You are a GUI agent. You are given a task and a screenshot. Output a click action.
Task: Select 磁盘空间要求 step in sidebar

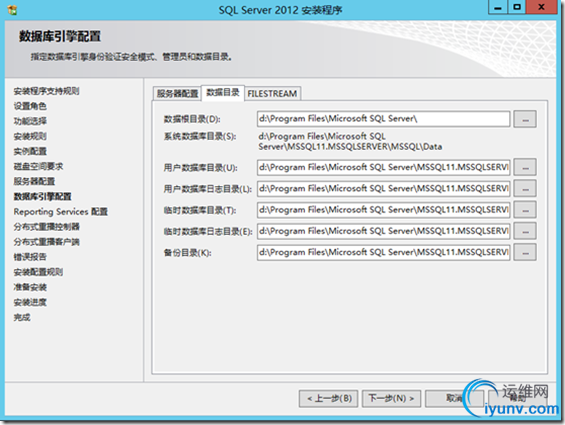[x=38, y=166]
